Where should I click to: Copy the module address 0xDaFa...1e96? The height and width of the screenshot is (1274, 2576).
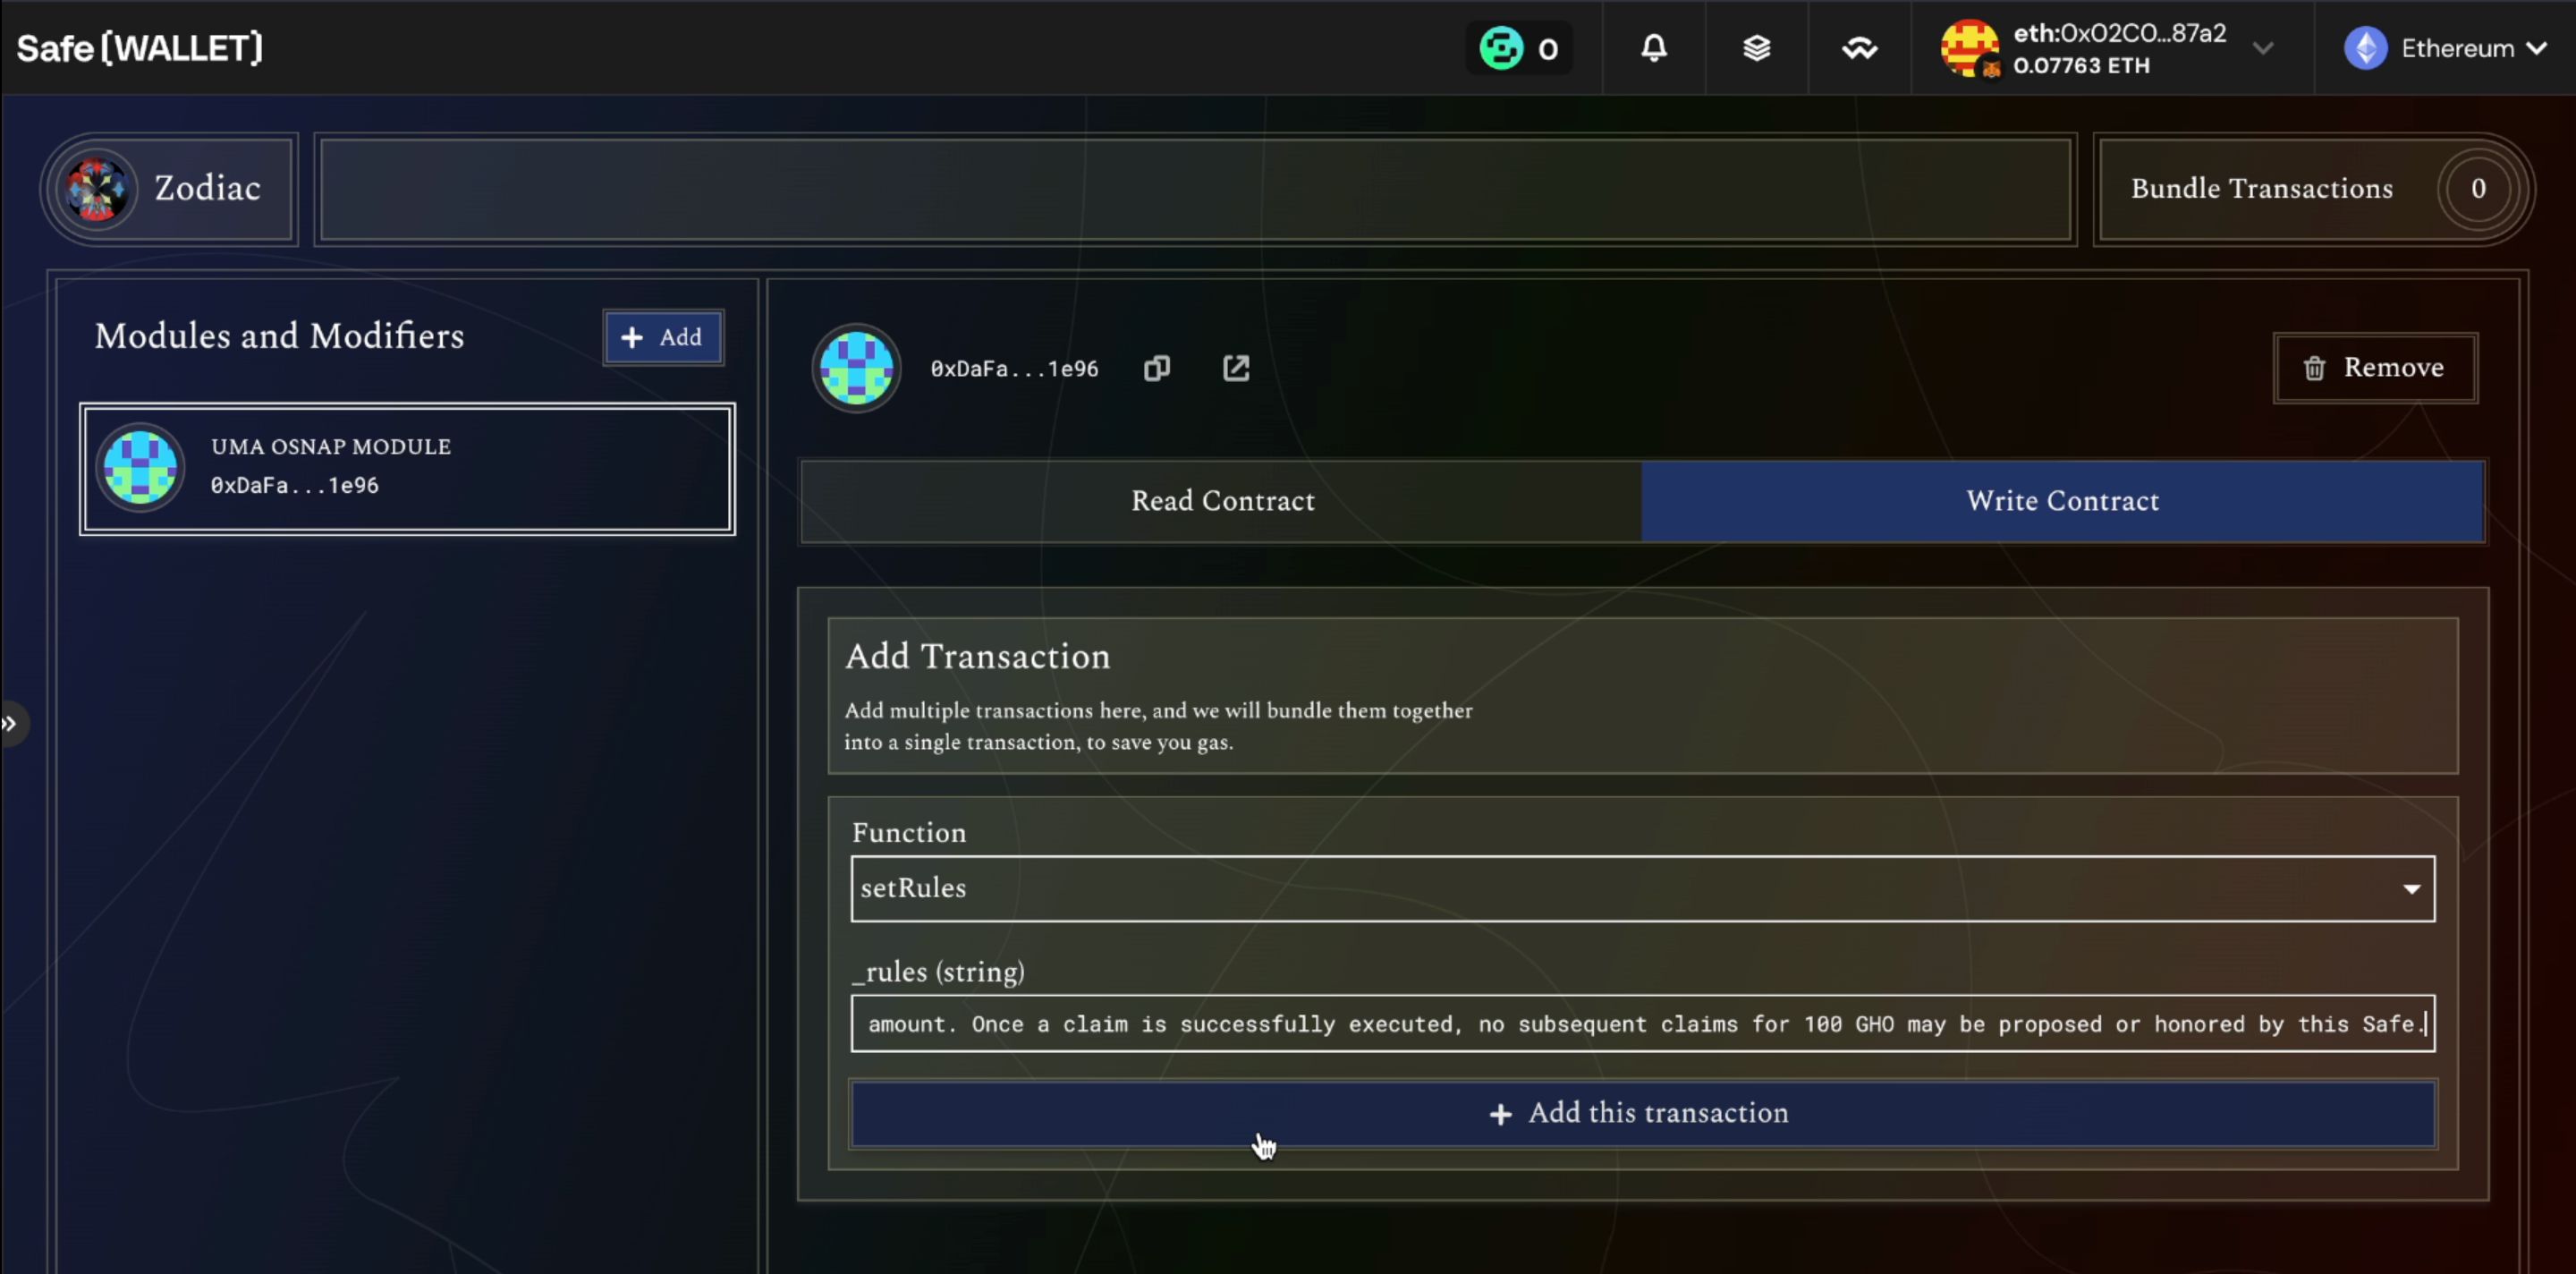pyautogui.click(x=1157, y=369)
